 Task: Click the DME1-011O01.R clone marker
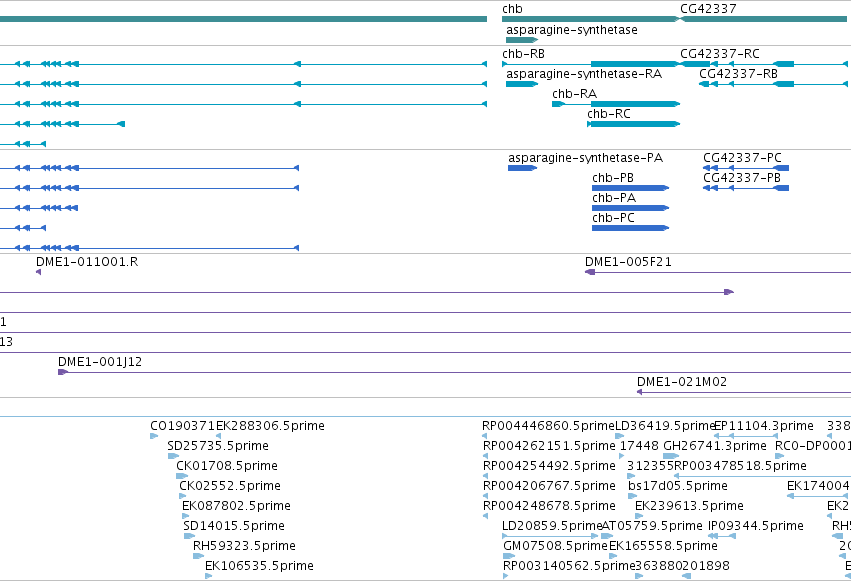click(39, 272)
